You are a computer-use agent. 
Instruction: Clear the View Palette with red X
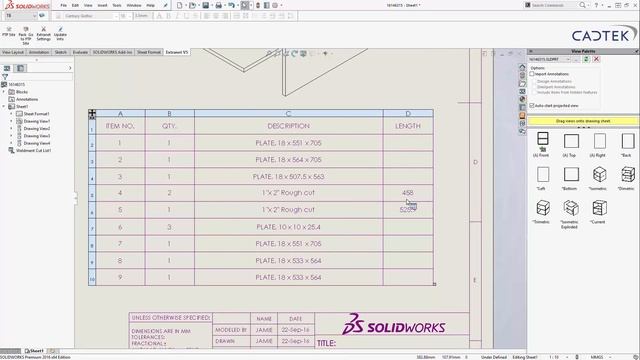coord(596,59)
